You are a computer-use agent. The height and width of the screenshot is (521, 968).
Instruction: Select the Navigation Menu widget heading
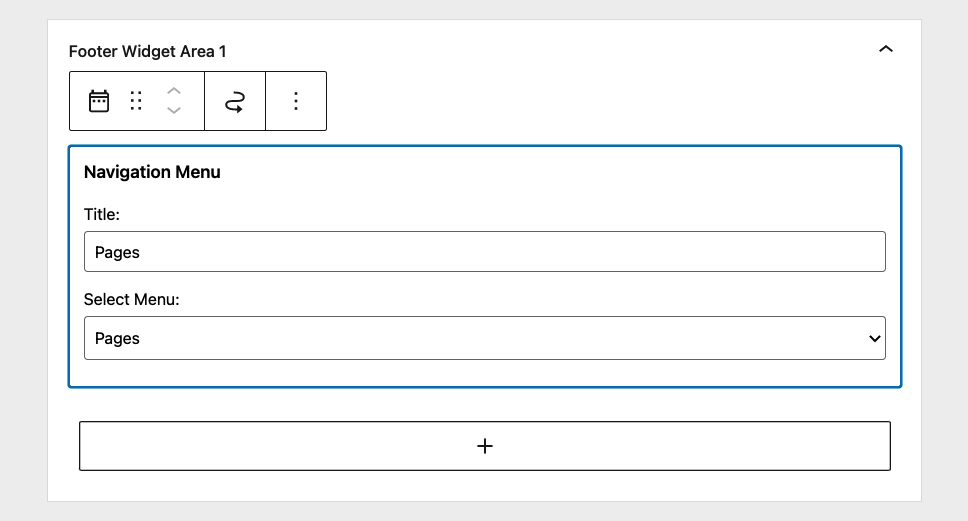(x=152, y=172)
